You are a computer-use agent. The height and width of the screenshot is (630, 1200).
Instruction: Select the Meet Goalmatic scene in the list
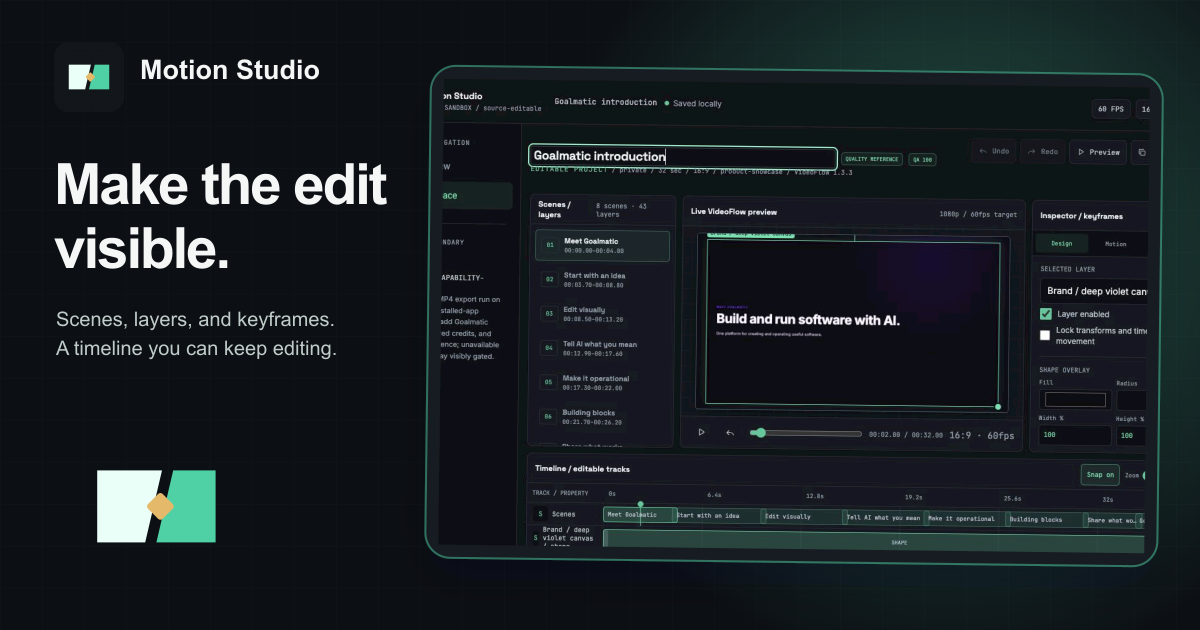point(603,246)
